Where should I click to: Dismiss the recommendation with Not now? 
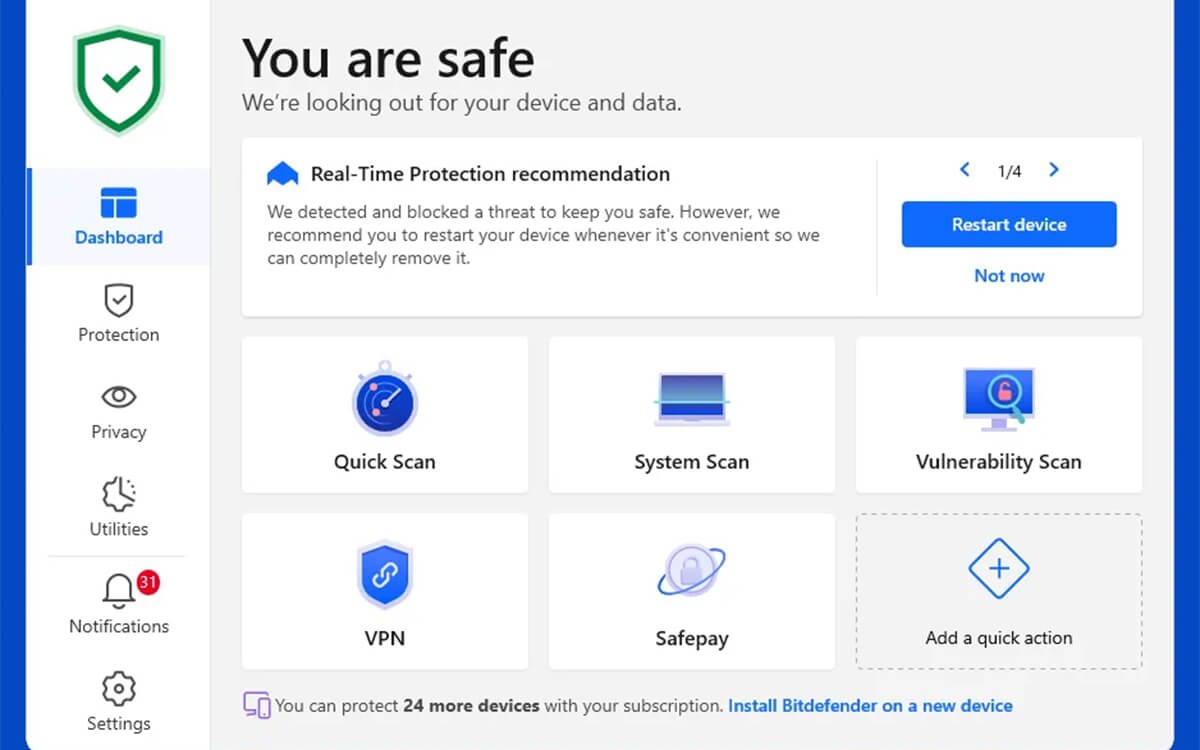point(1008,275)
